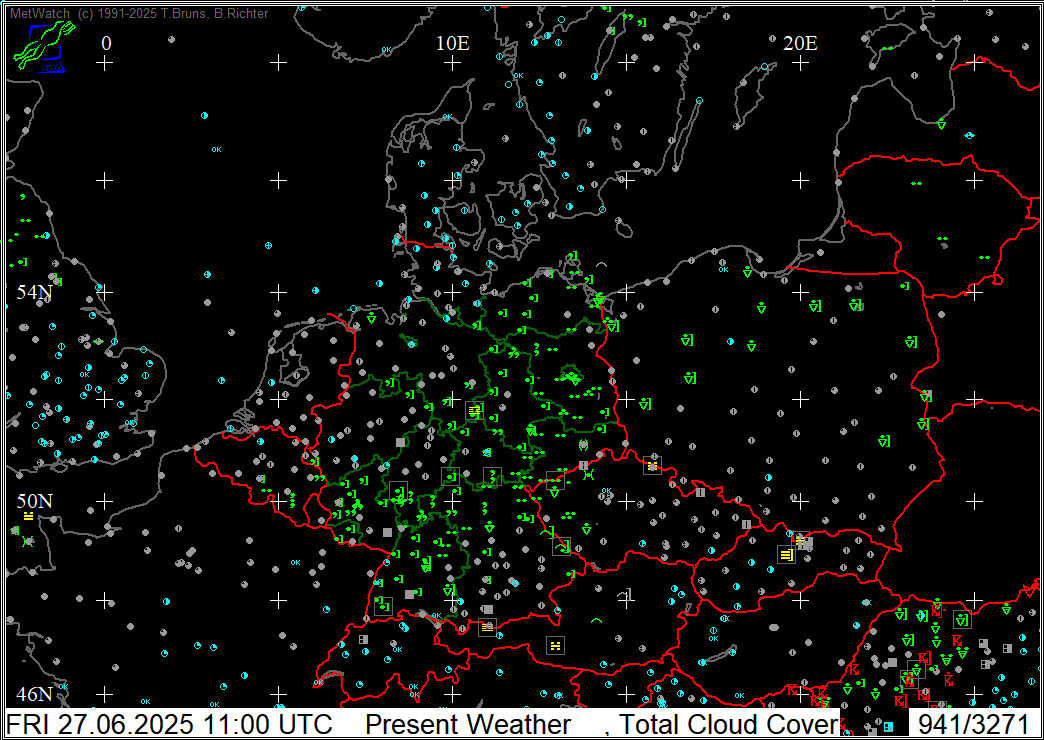Click the Total Cloud Cover label
The height and width of the screenshot is (740, 1044).
728,724
